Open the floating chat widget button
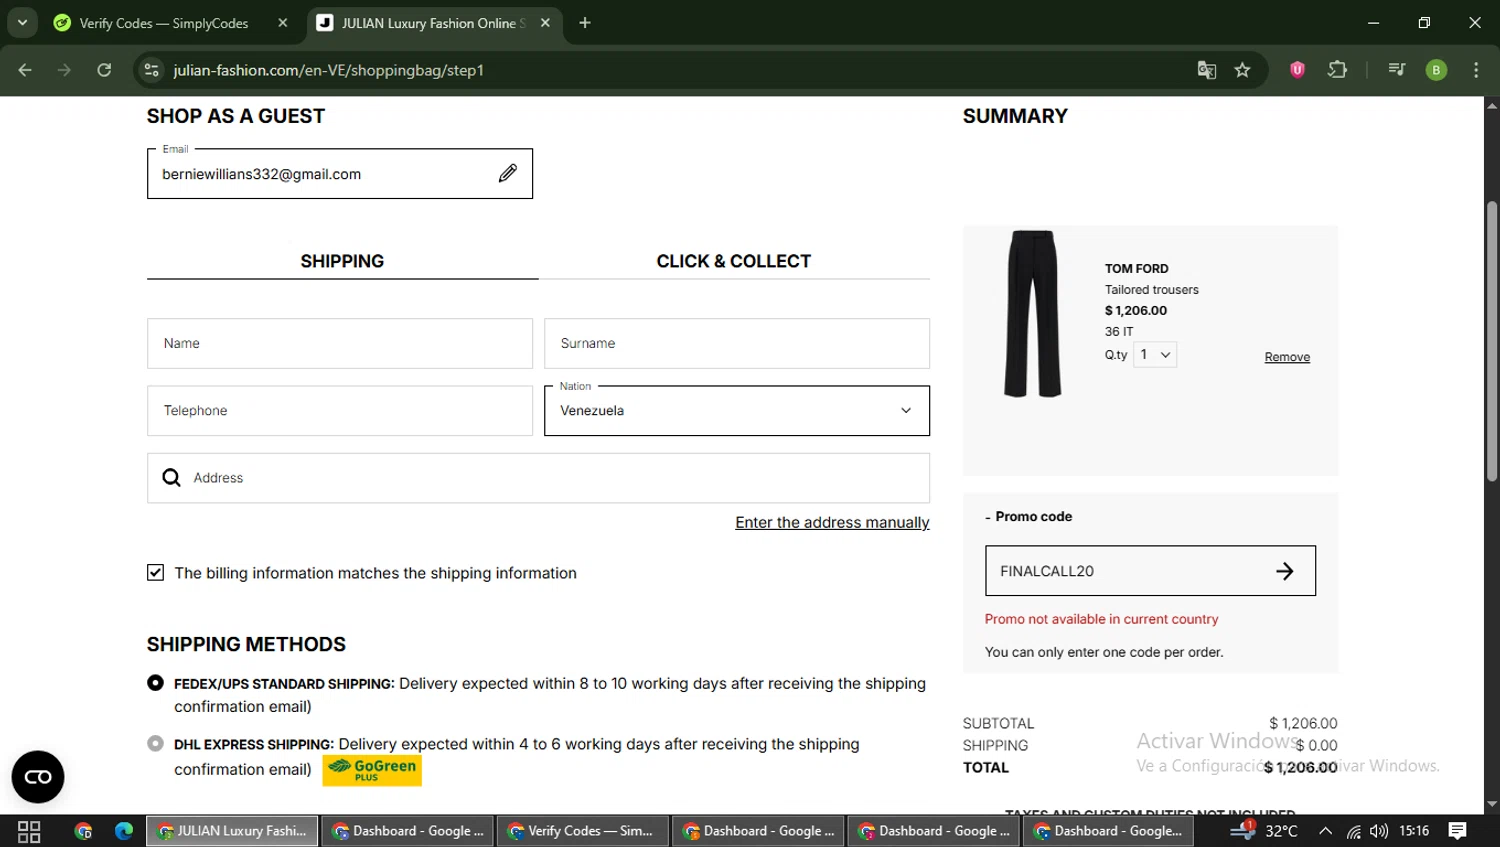This screenshot has height=847, width=1500. (x=38, y=777)
